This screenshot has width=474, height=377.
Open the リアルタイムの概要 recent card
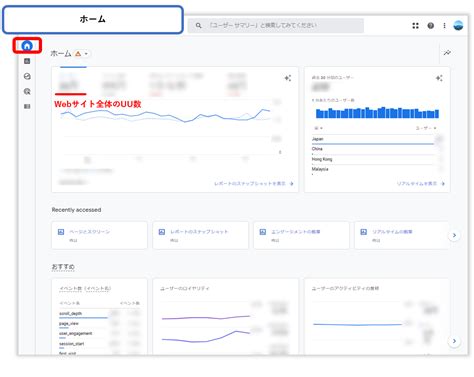tap(402, 235)
